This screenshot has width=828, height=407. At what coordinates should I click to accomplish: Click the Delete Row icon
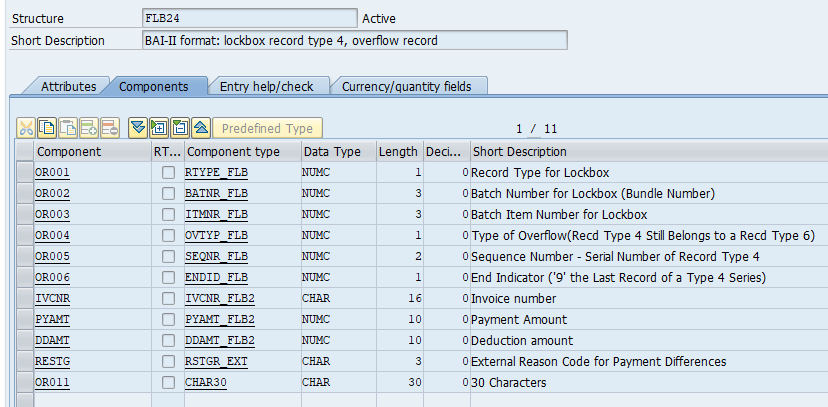point(109,128)
